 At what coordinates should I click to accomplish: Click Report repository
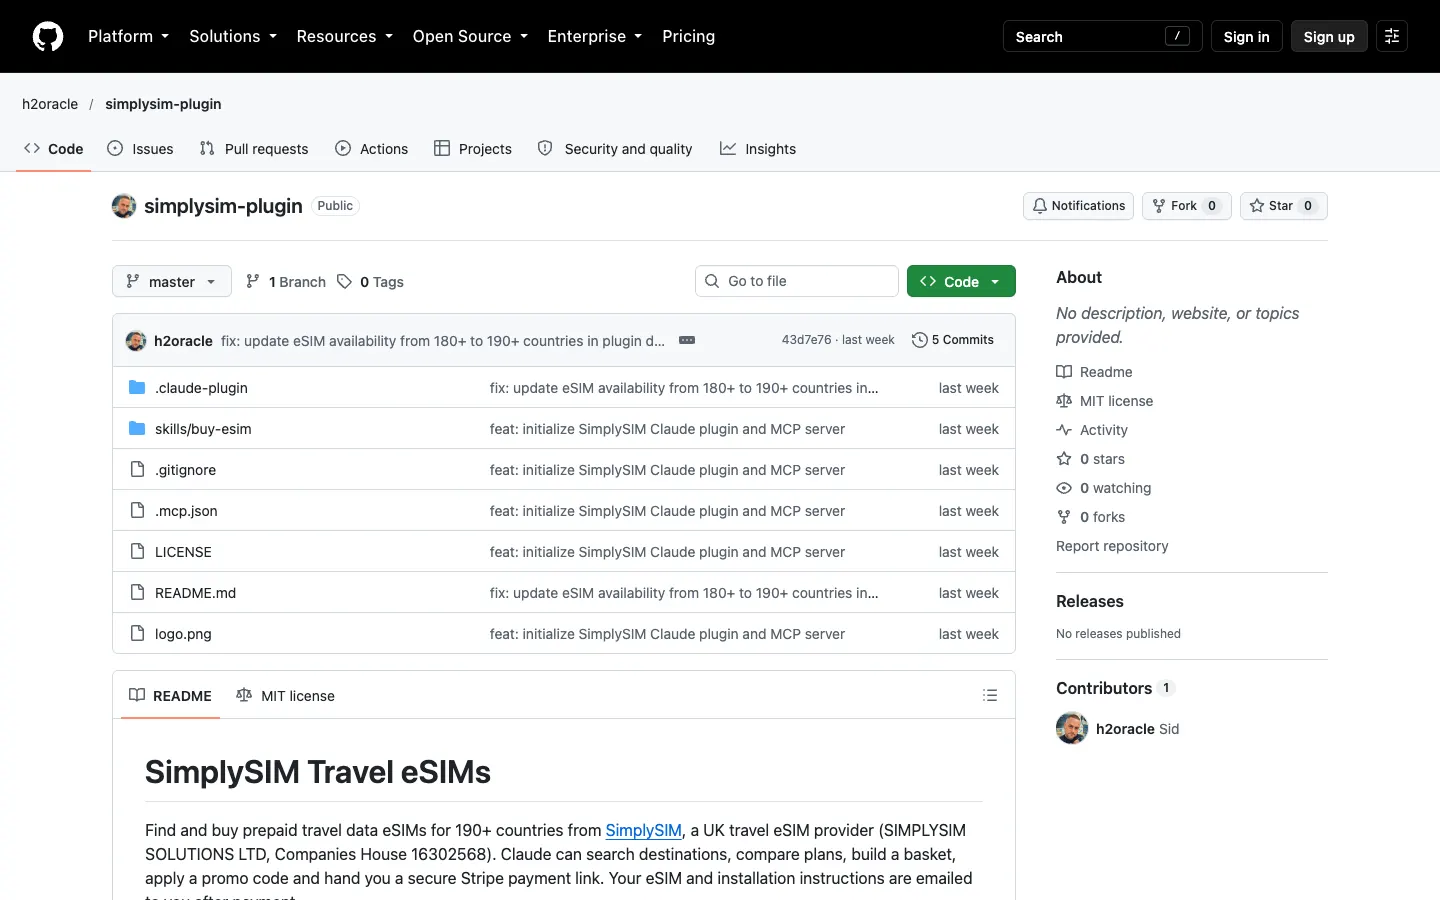click(x=1112, y=546)
